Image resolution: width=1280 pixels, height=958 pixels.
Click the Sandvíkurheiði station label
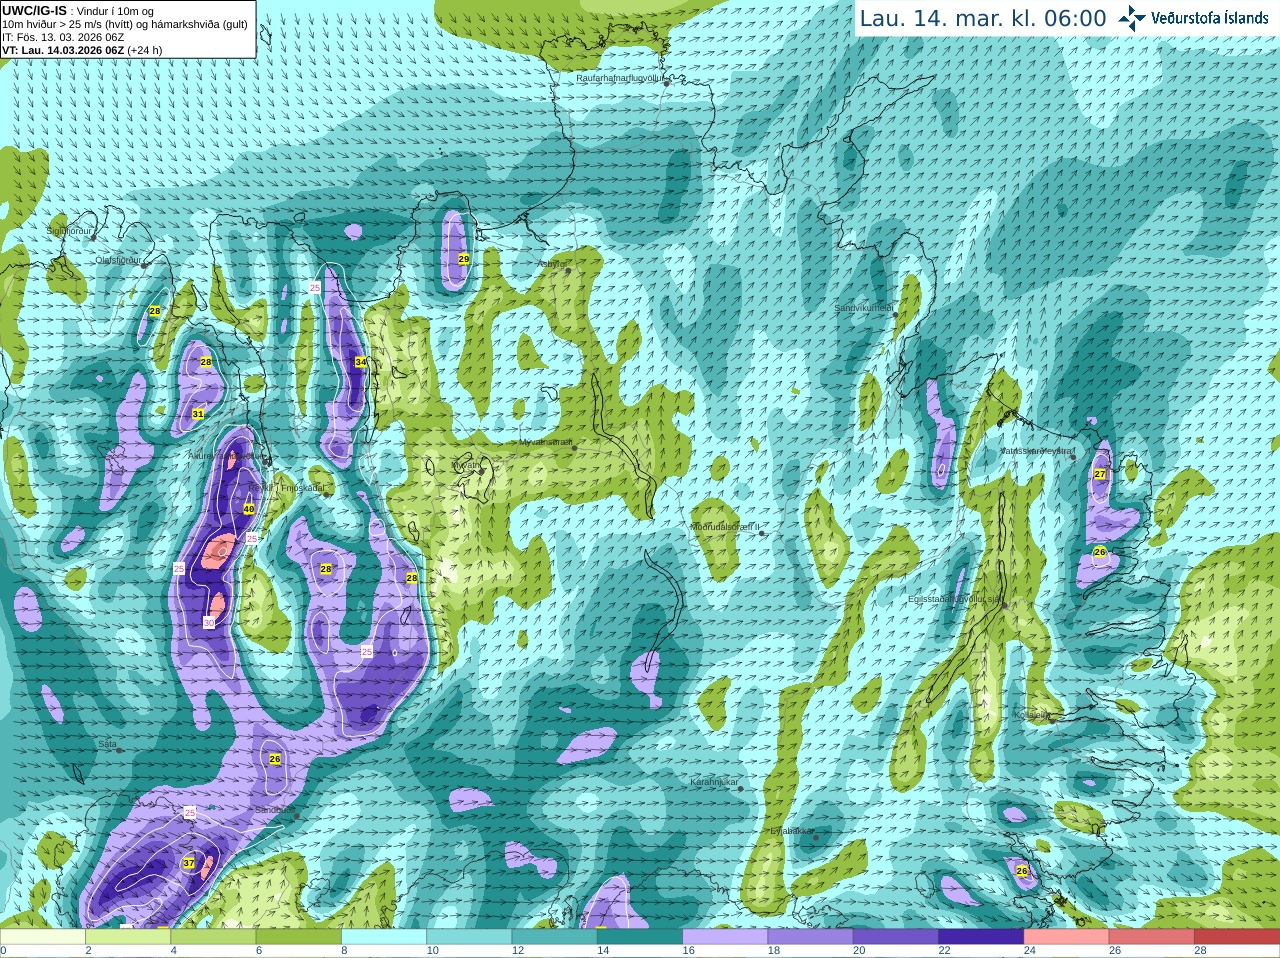(x=864, y=308)
